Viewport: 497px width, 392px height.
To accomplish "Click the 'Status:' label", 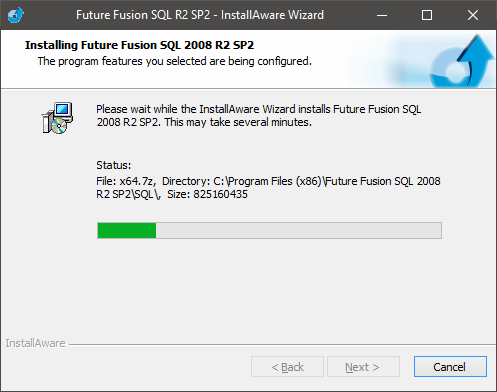I will [114, 165].
